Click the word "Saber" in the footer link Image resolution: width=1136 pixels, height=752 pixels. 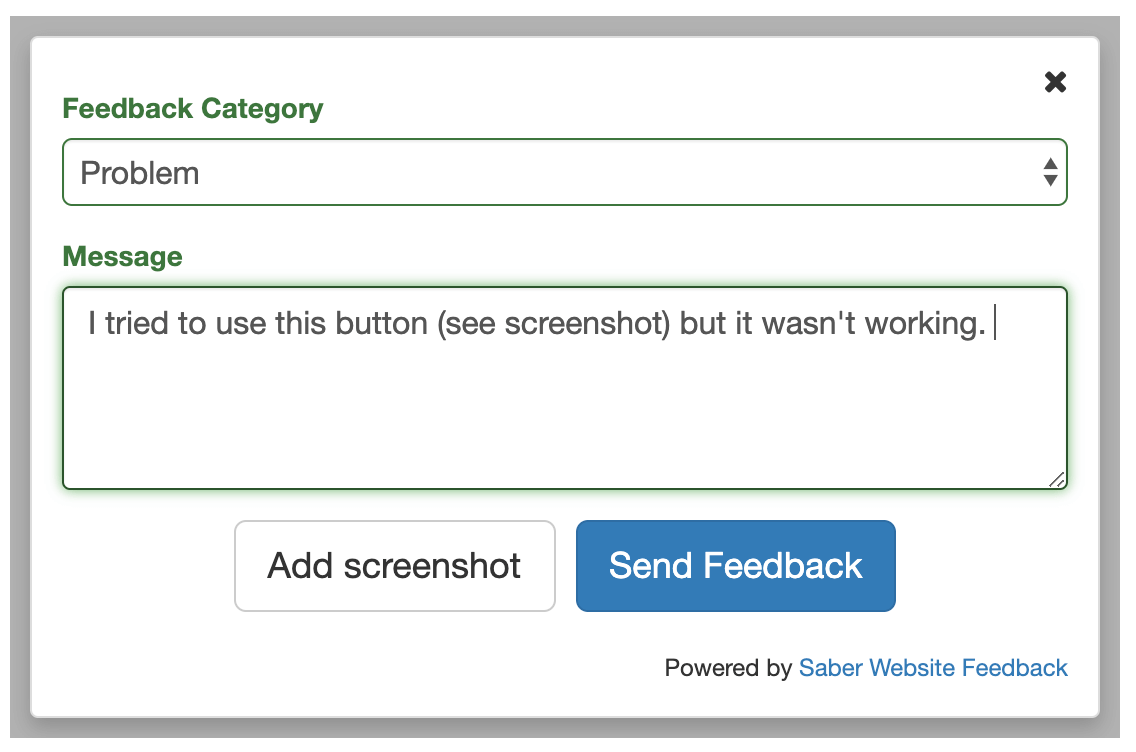[830, 668]
